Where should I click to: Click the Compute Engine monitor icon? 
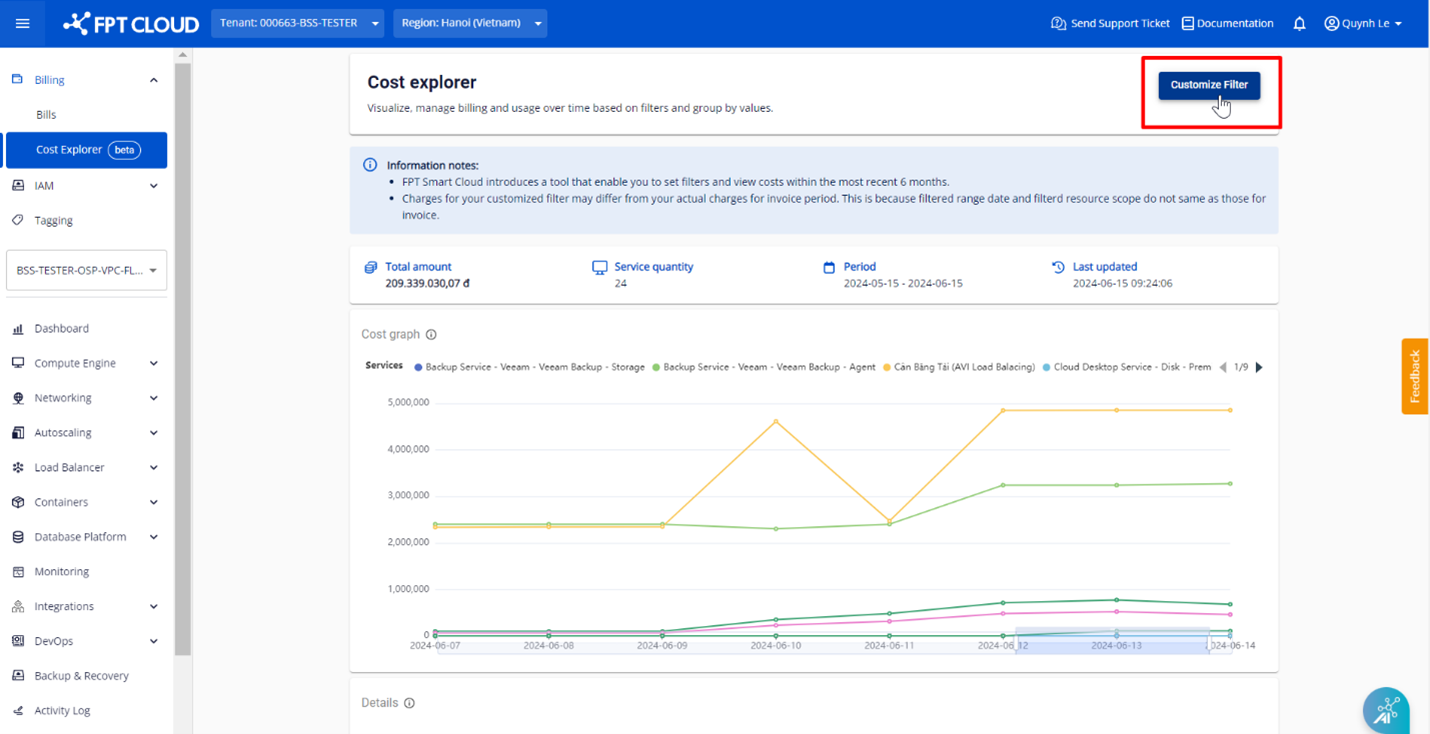point(17,363)
